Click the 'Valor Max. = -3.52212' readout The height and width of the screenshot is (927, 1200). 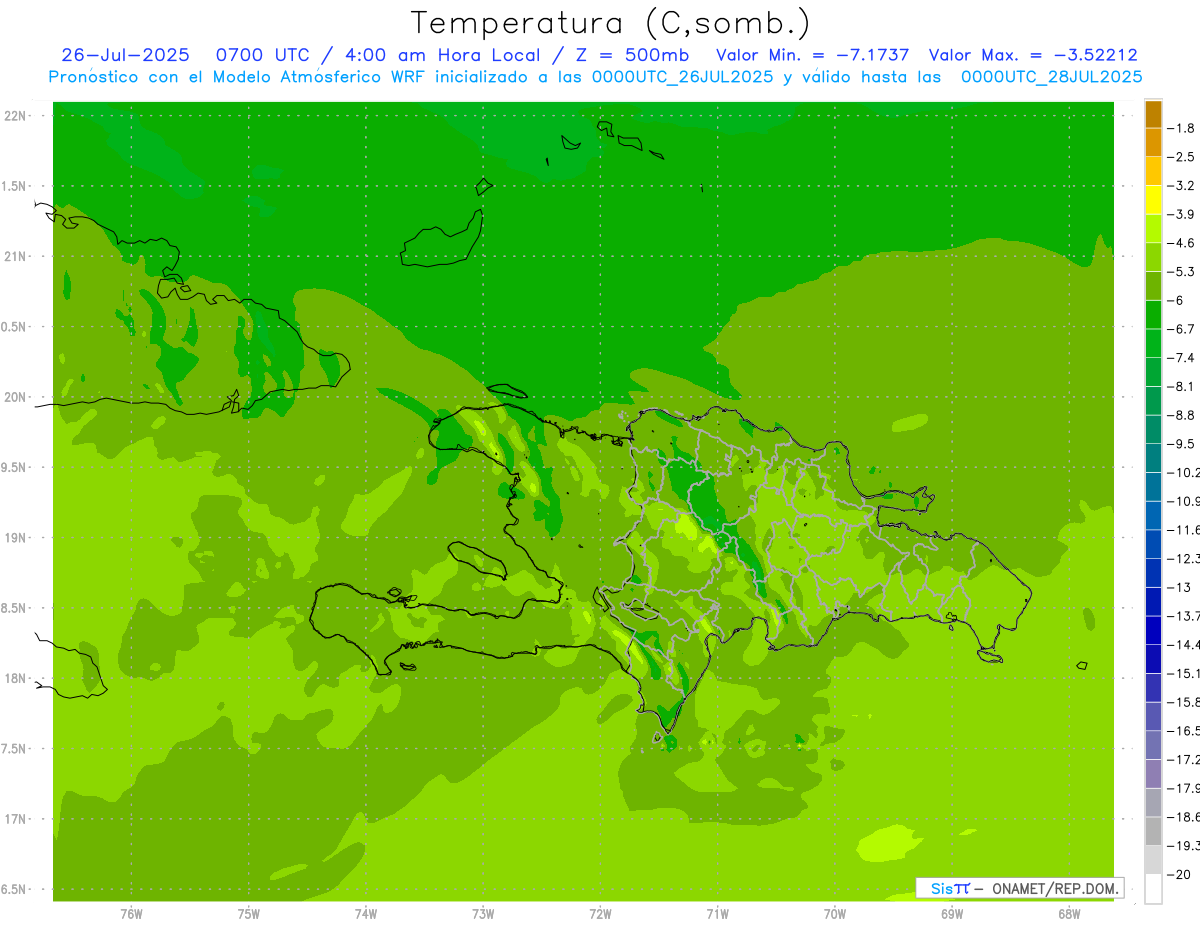(1033, 55)
